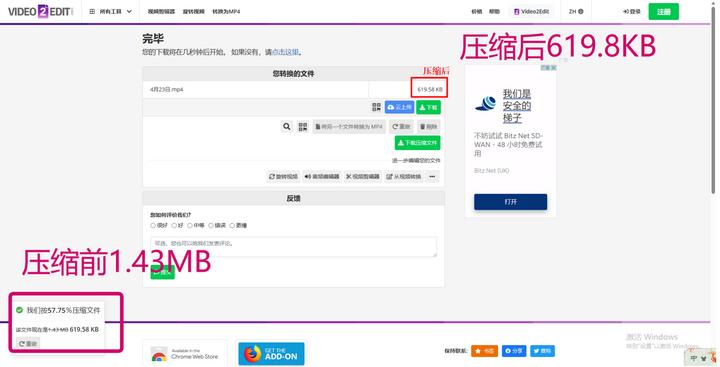Open the 视频剪辑器 nav item
The width and height of the screenshot is (720, 367).
click(x=161, y=11)
